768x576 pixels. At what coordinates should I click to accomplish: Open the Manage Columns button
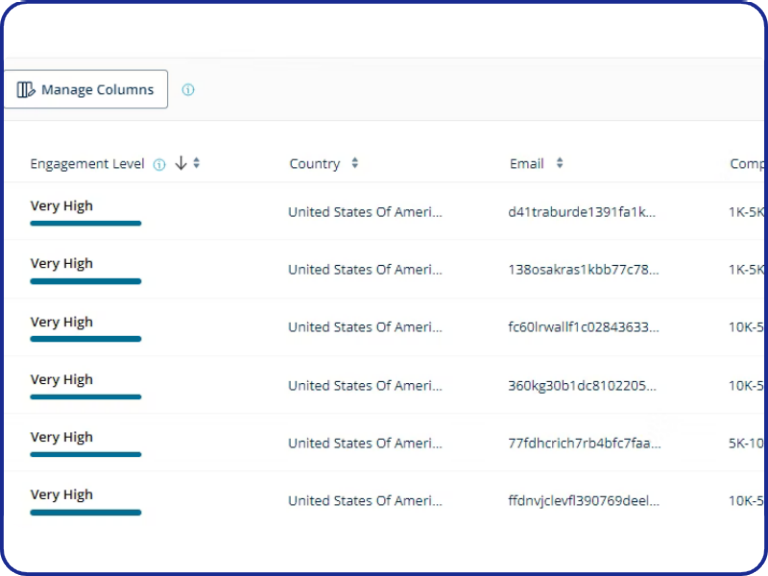pyautogui.click(x=86, y=89)
